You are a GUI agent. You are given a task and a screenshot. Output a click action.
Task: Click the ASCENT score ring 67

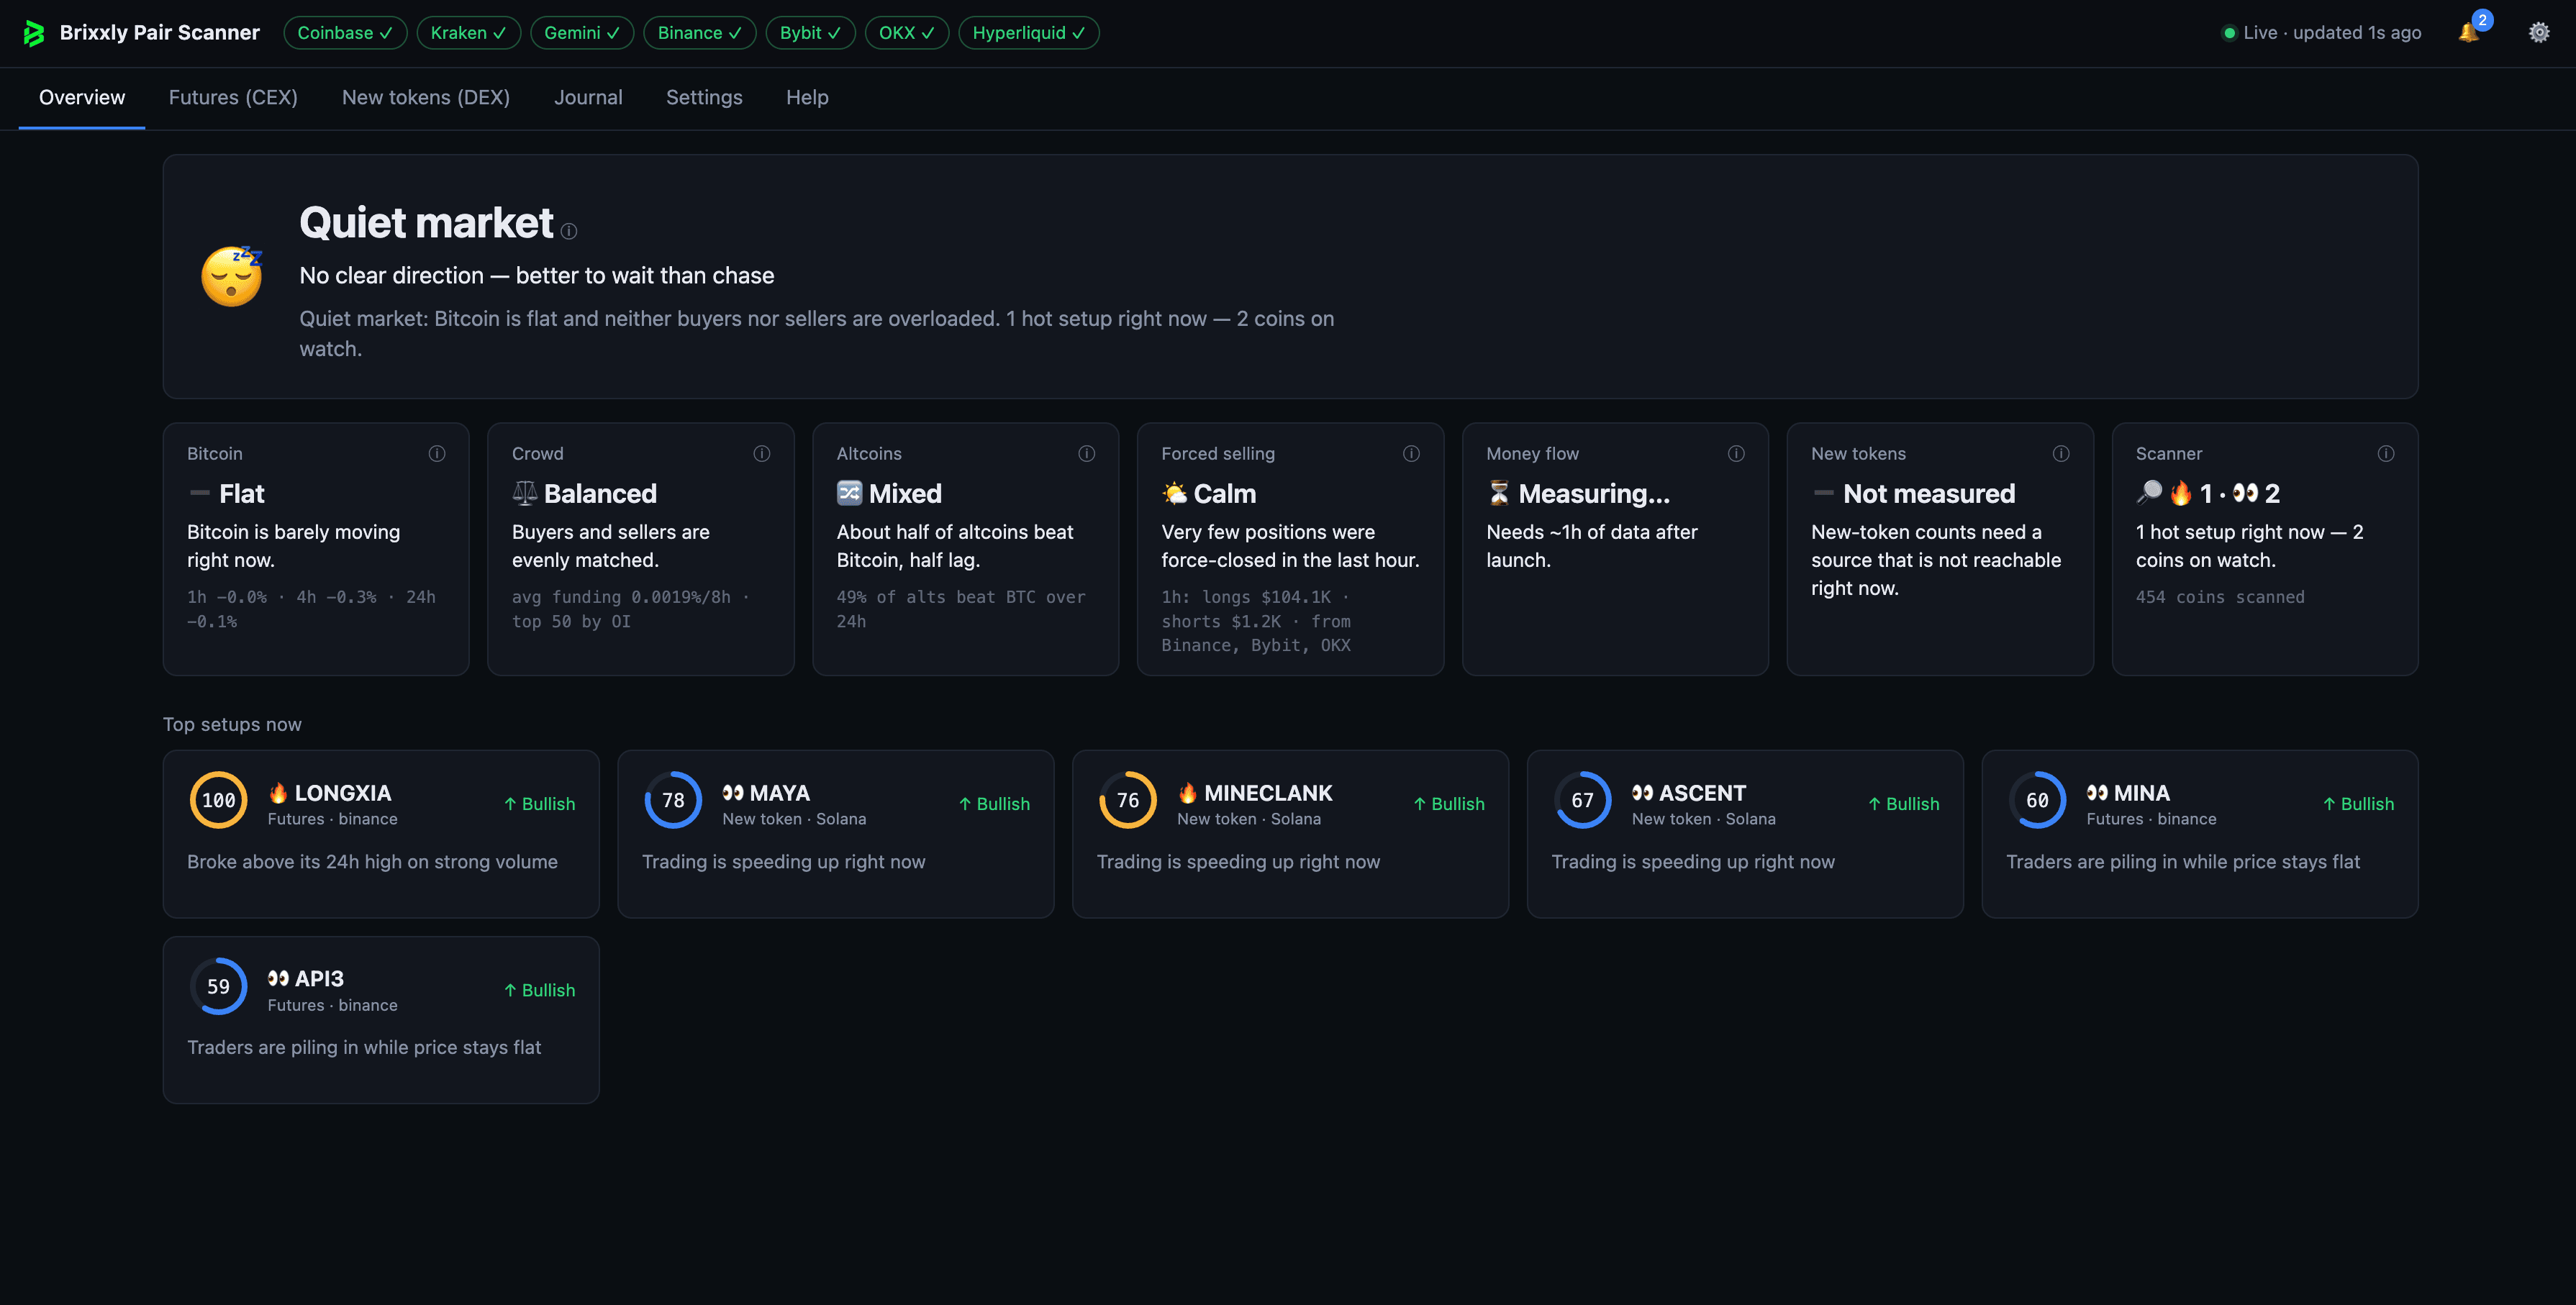1583,800
